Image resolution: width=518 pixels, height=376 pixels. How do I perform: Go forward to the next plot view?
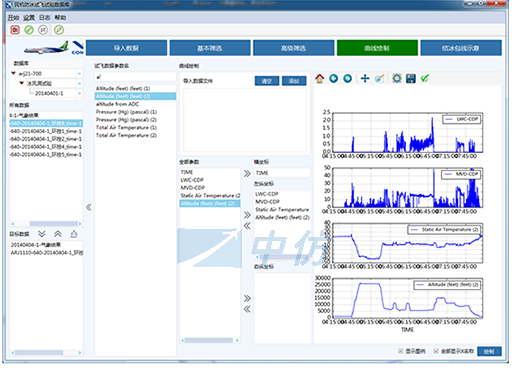(x=348, y=79)
